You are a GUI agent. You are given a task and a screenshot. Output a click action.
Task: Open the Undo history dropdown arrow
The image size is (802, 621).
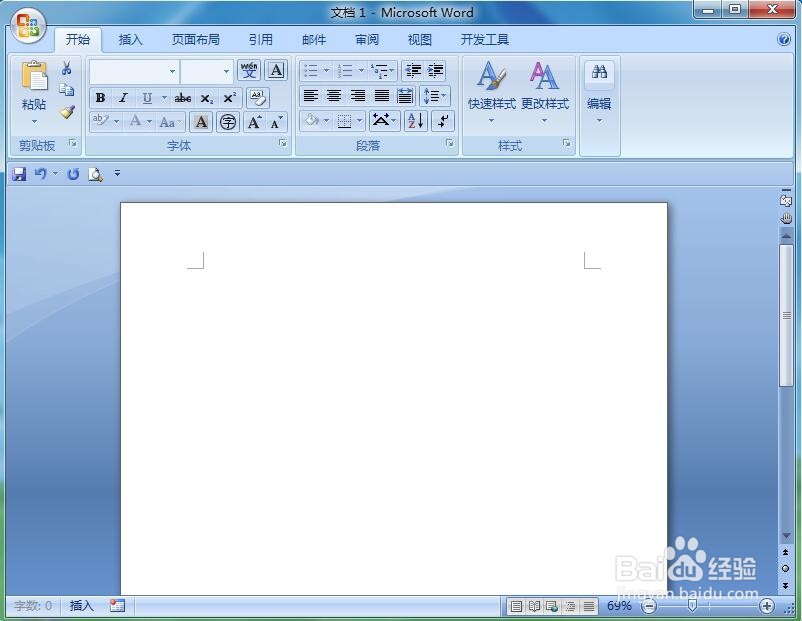(x=55, y=173)
